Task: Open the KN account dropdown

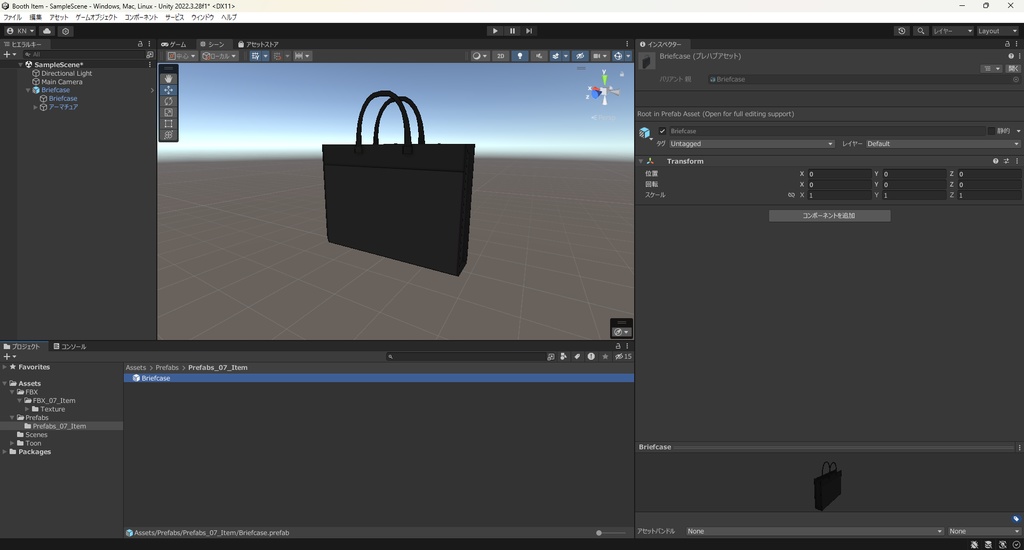Action: [x=21, y=31]
